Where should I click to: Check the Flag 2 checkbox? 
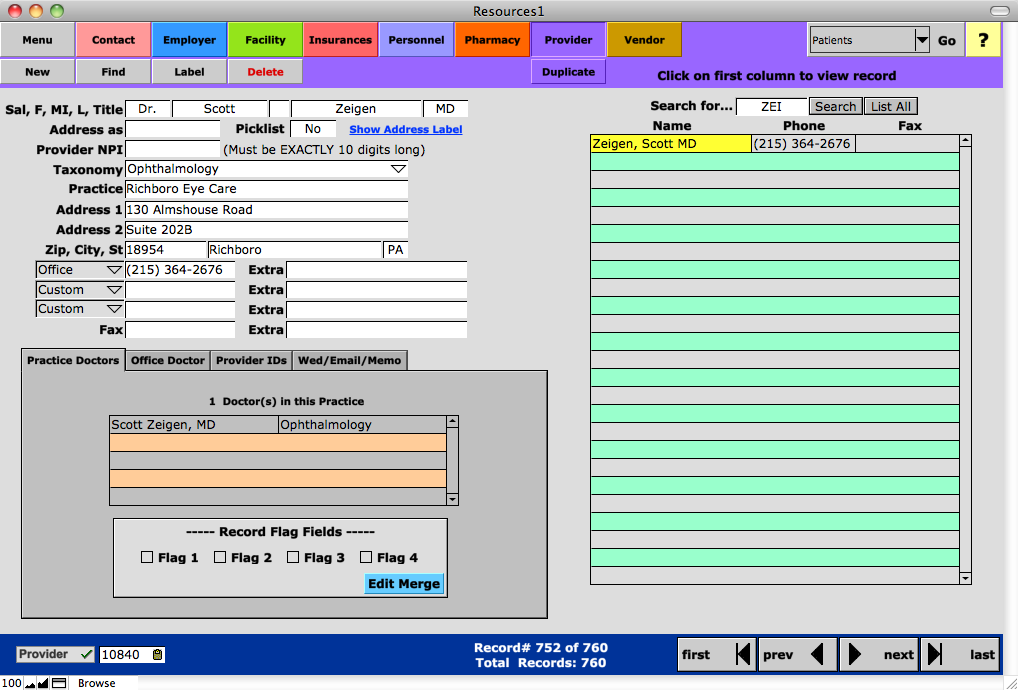(x=220, y=557)
